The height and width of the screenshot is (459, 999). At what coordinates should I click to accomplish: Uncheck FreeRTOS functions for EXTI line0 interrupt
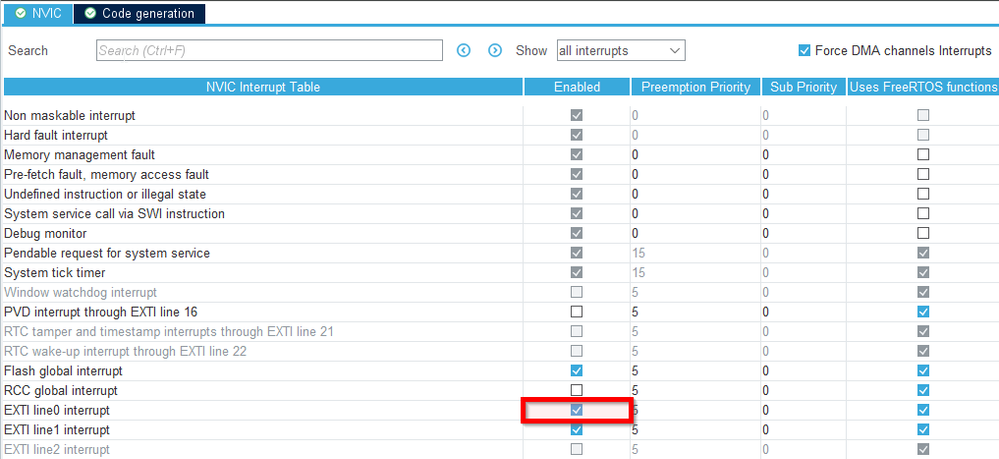point(923,410)
